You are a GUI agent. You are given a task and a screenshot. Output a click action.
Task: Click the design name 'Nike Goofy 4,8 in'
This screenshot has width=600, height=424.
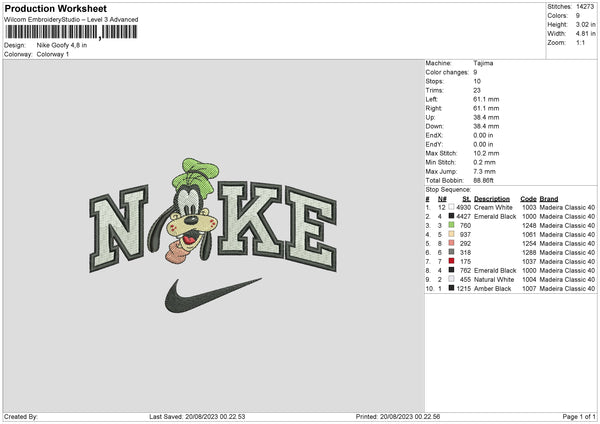(62, 45)
